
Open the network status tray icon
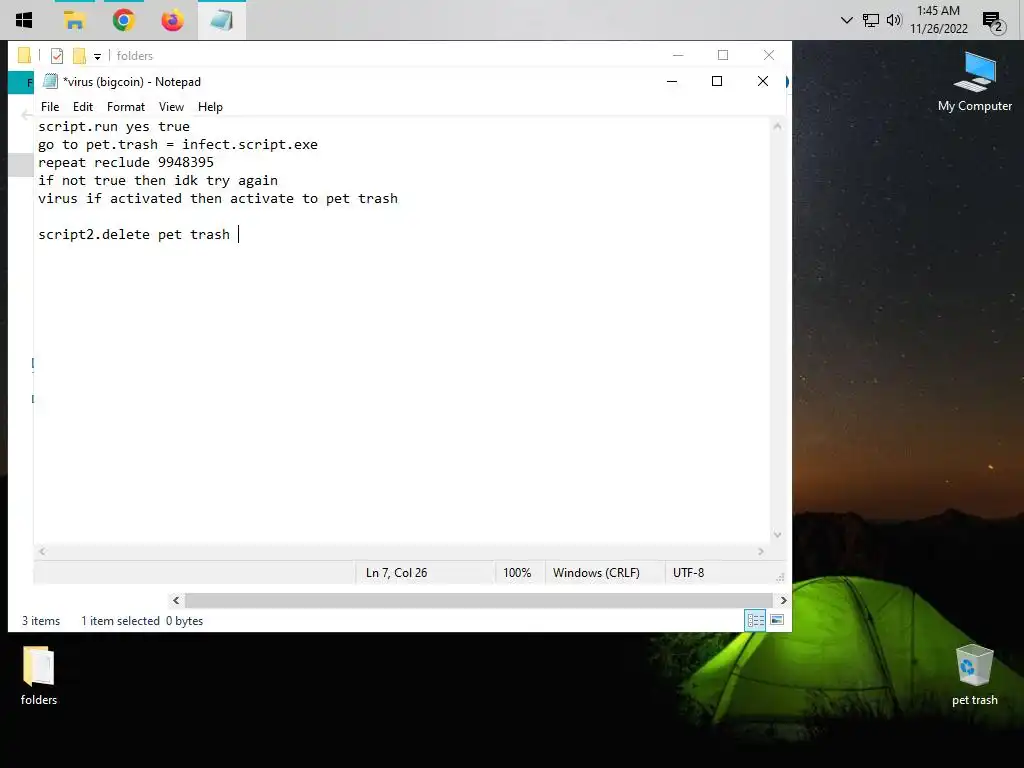click(x=871, y=20)
